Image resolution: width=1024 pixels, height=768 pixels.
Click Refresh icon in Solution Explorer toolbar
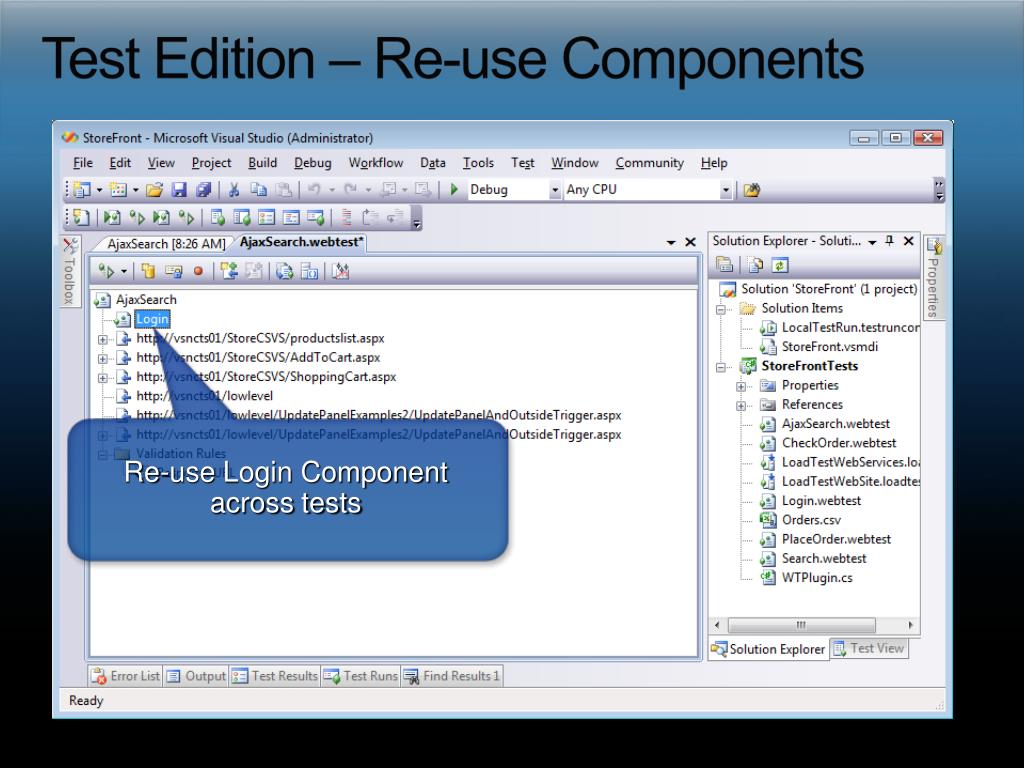pos(780,265)
